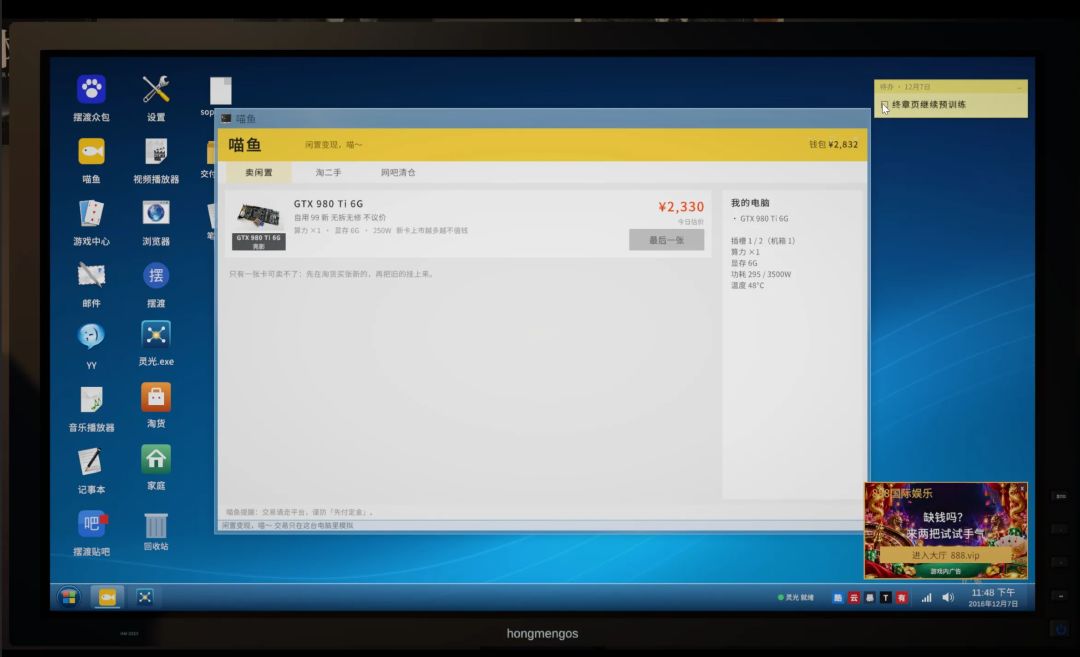Select the 灵光 app pinned in the taskbar

[145, 597]
